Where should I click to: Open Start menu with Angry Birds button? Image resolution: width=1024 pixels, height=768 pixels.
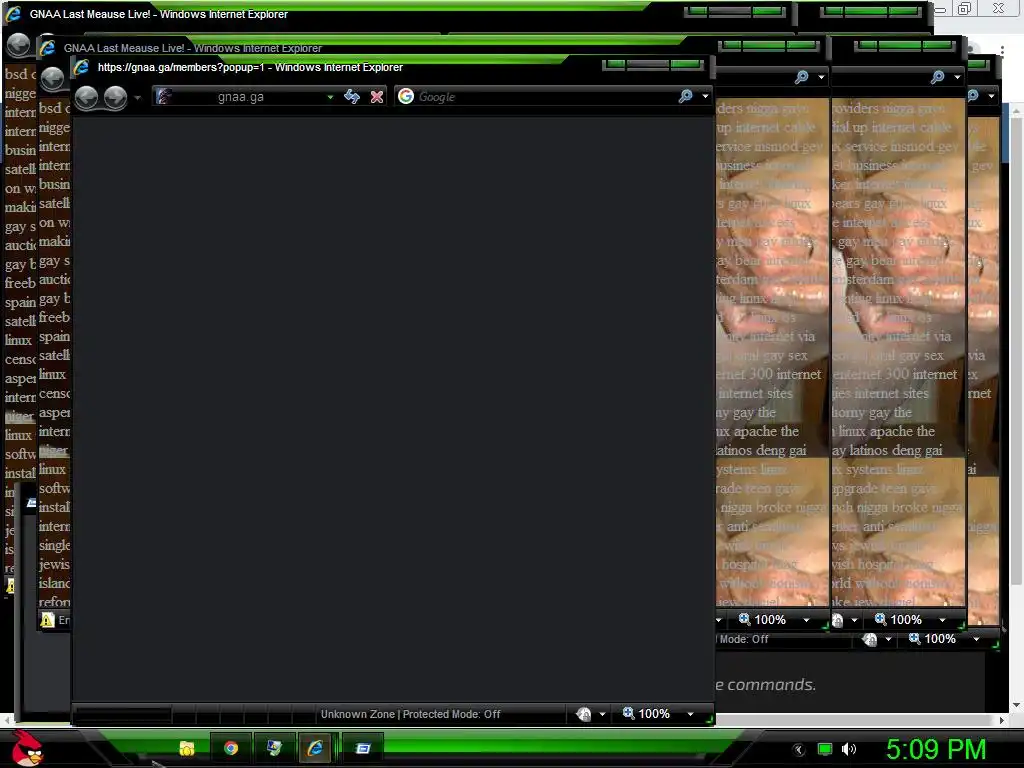point(27,748)
